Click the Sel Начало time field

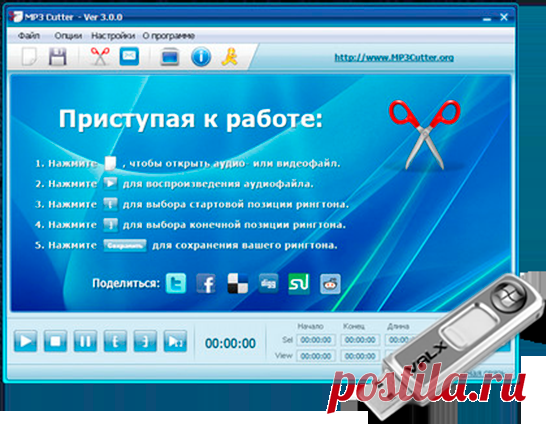(x=316, y=340)
